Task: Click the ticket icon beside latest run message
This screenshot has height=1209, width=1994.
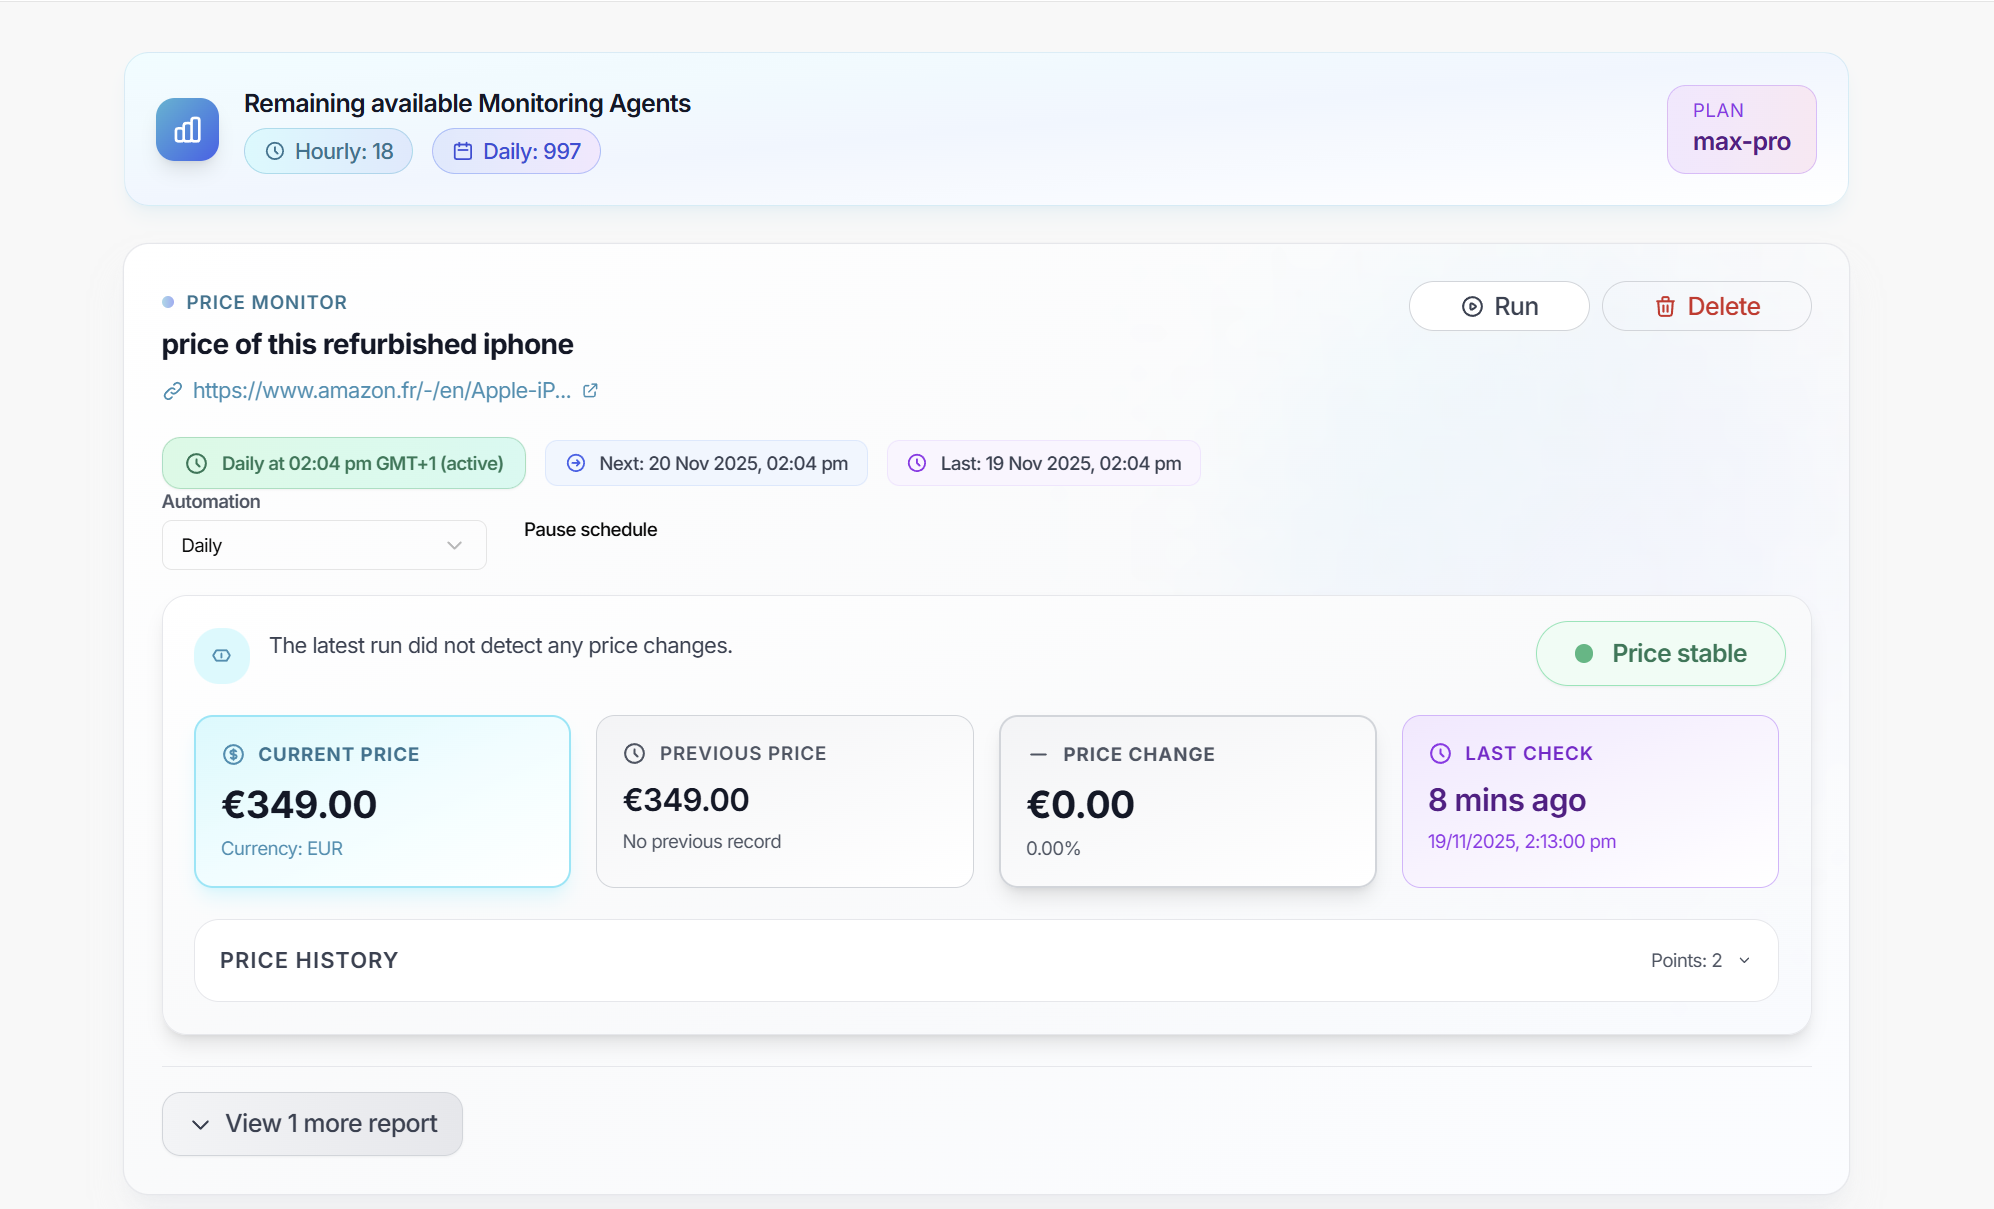Action: click(x=222, y=656)
